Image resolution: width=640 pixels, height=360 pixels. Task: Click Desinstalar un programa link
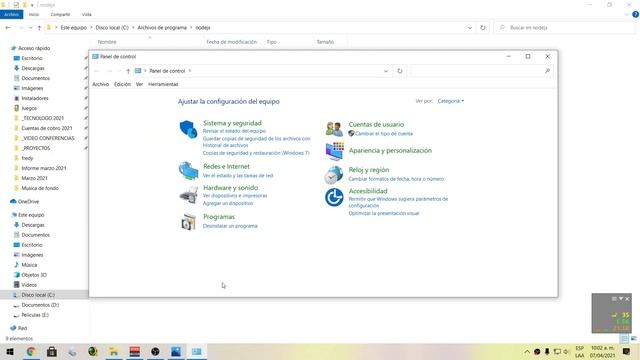click(230, 226)
